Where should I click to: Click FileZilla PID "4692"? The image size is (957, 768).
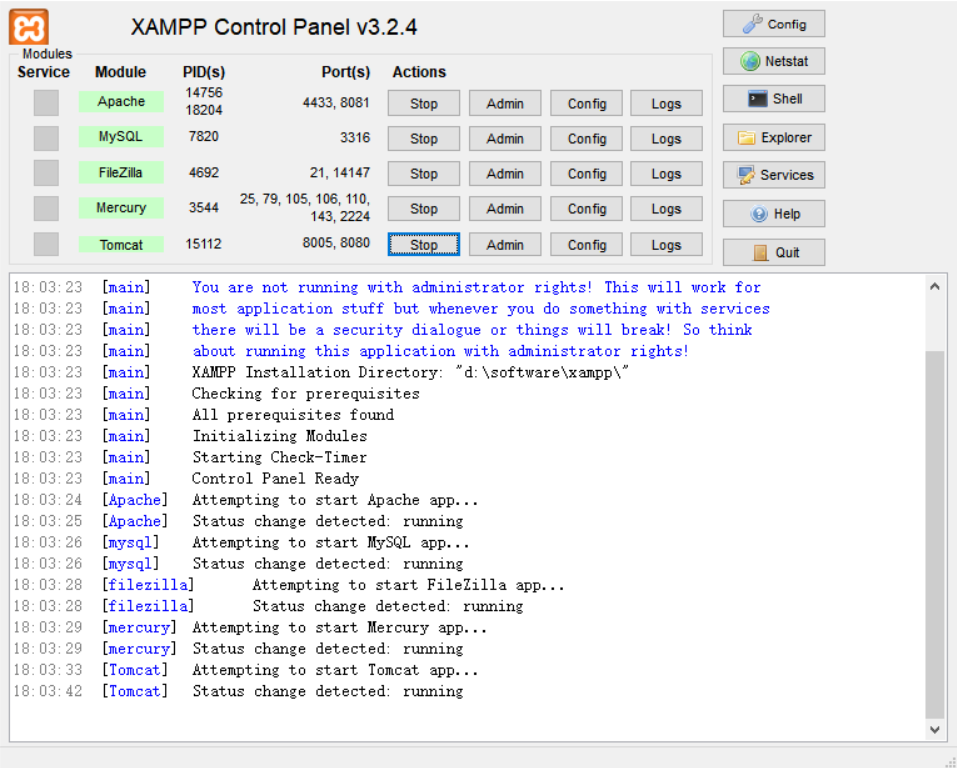click(x=203, y=173)
